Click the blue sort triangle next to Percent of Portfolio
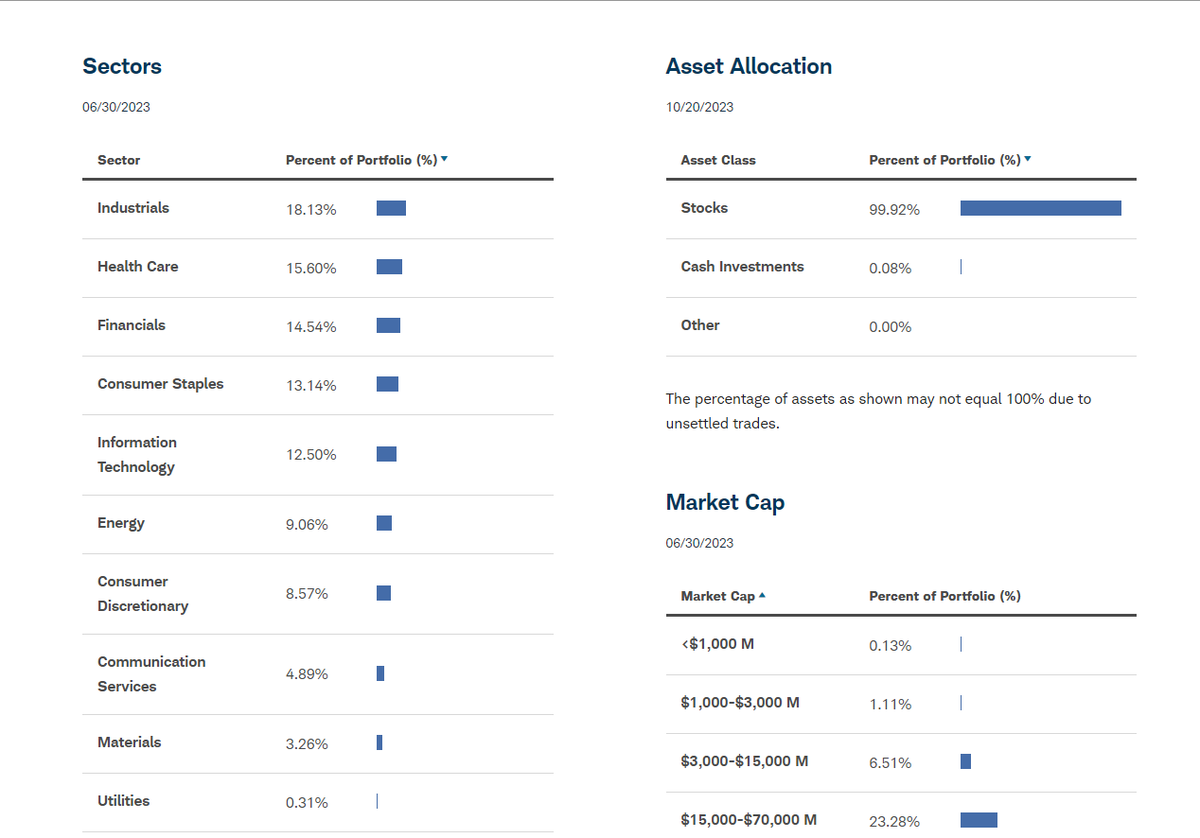The height and width of the screenshot is (838, 1200). click(444, 158)
